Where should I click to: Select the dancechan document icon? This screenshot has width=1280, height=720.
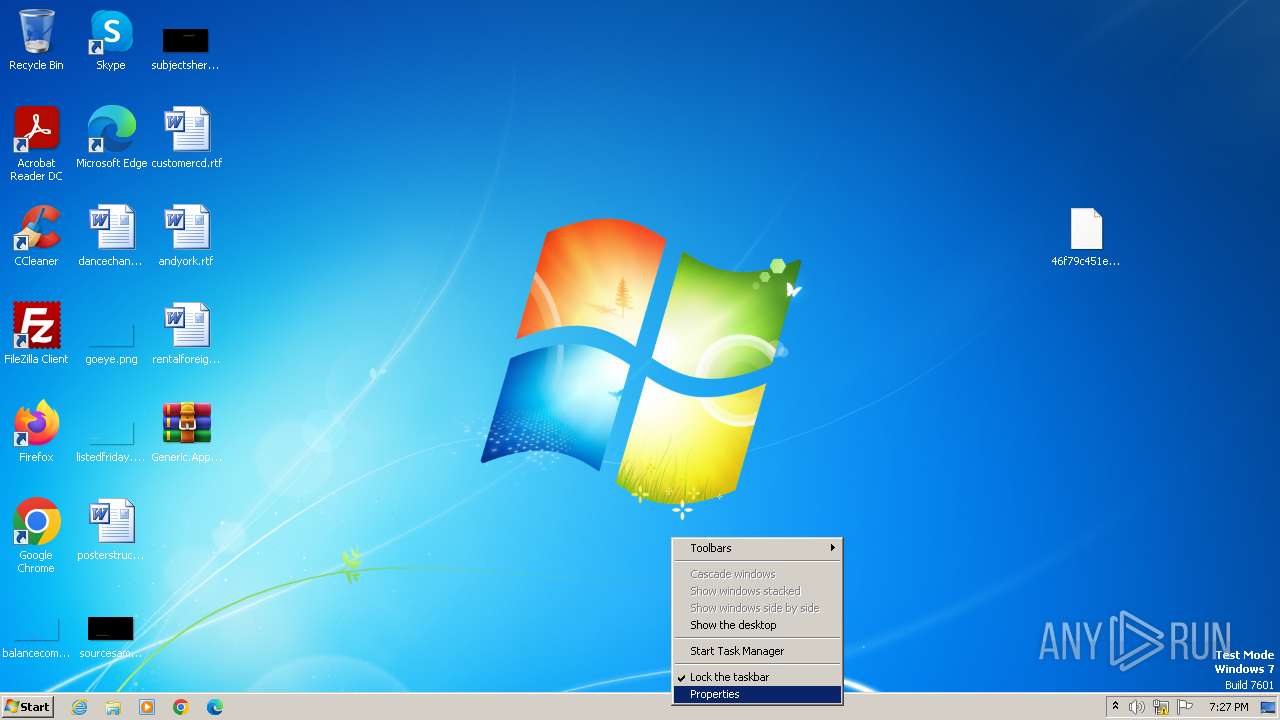pyautogui.click(x=111, y=235)
